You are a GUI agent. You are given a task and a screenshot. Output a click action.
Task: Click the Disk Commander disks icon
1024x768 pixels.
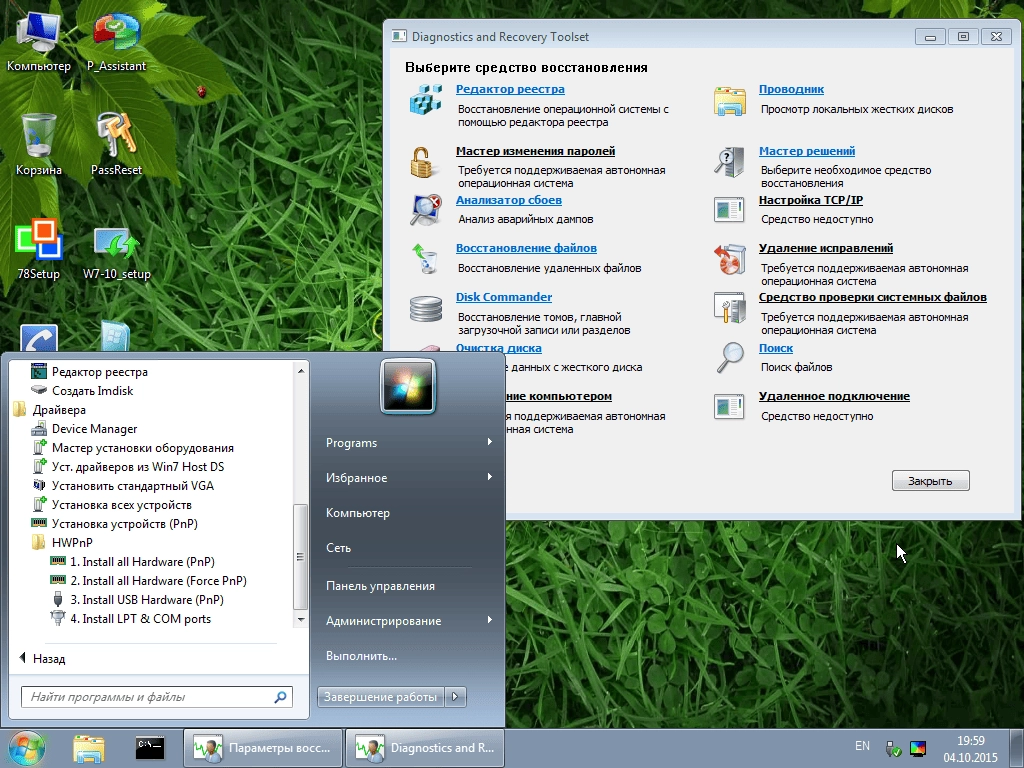(x=425, y=308)
